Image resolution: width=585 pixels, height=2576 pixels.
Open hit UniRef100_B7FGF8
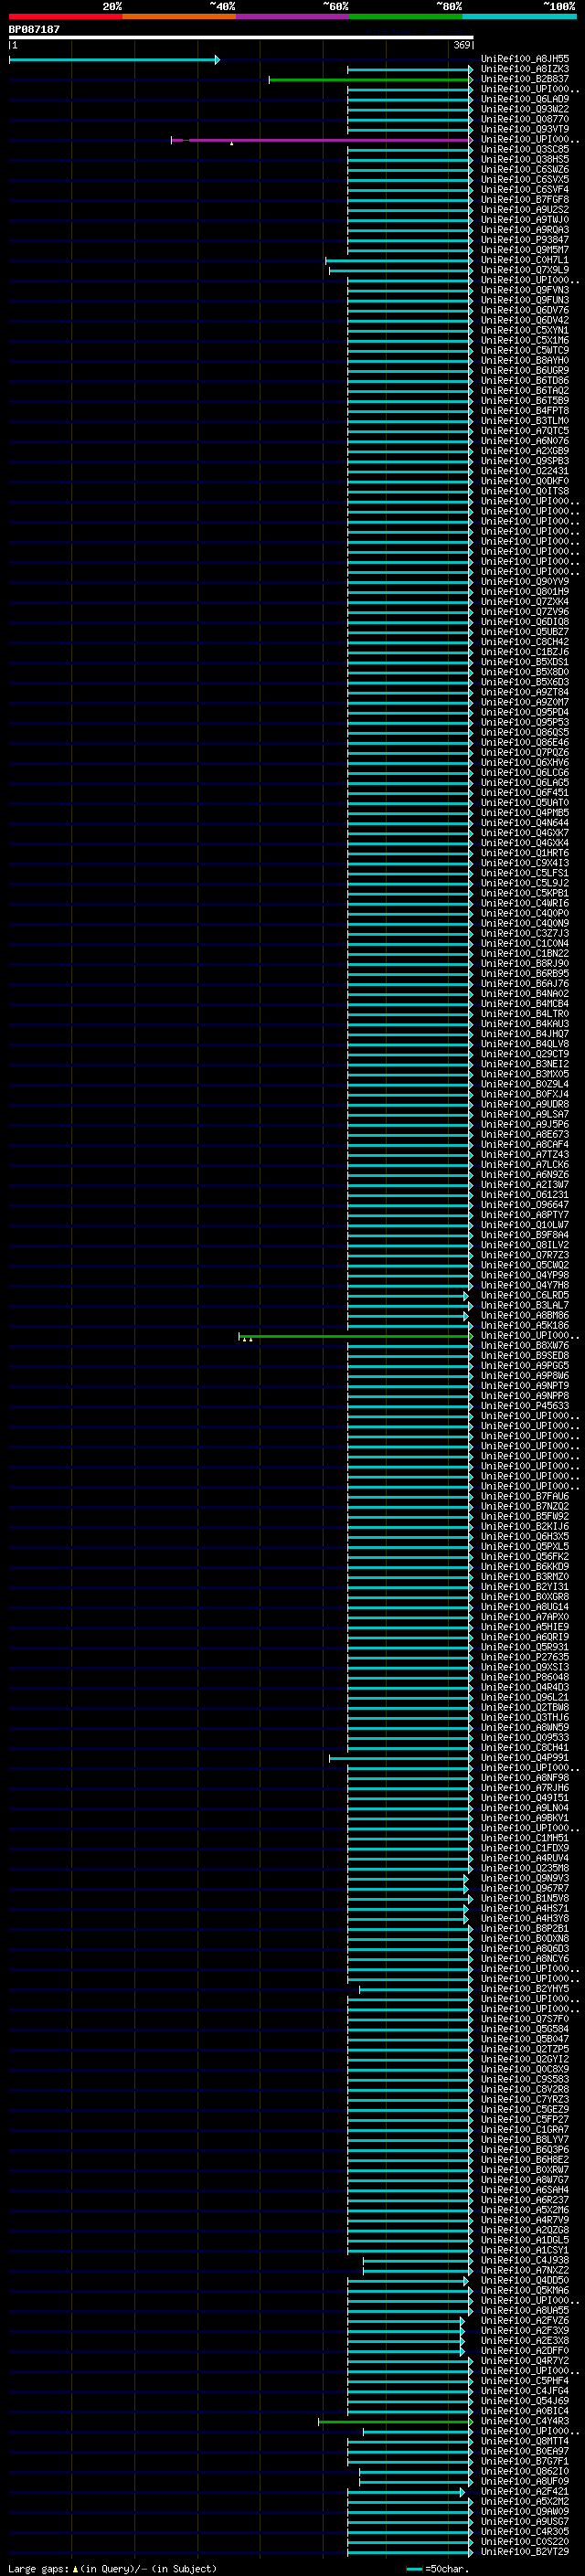[x=524, y=200]
